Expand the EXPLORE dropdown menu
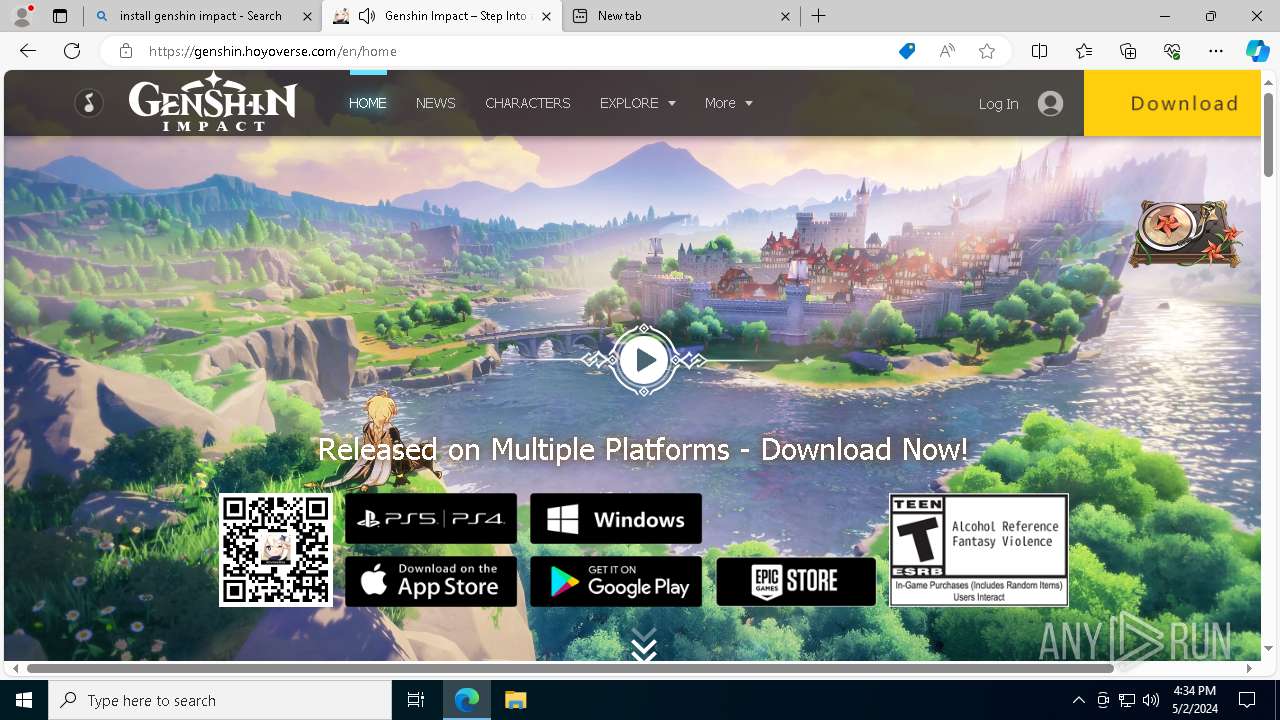 tap(638, 103)
